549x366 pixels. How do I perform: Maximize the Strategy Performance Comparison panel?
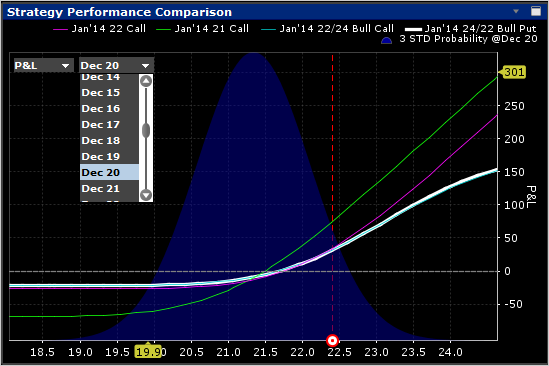coord(536,11)
